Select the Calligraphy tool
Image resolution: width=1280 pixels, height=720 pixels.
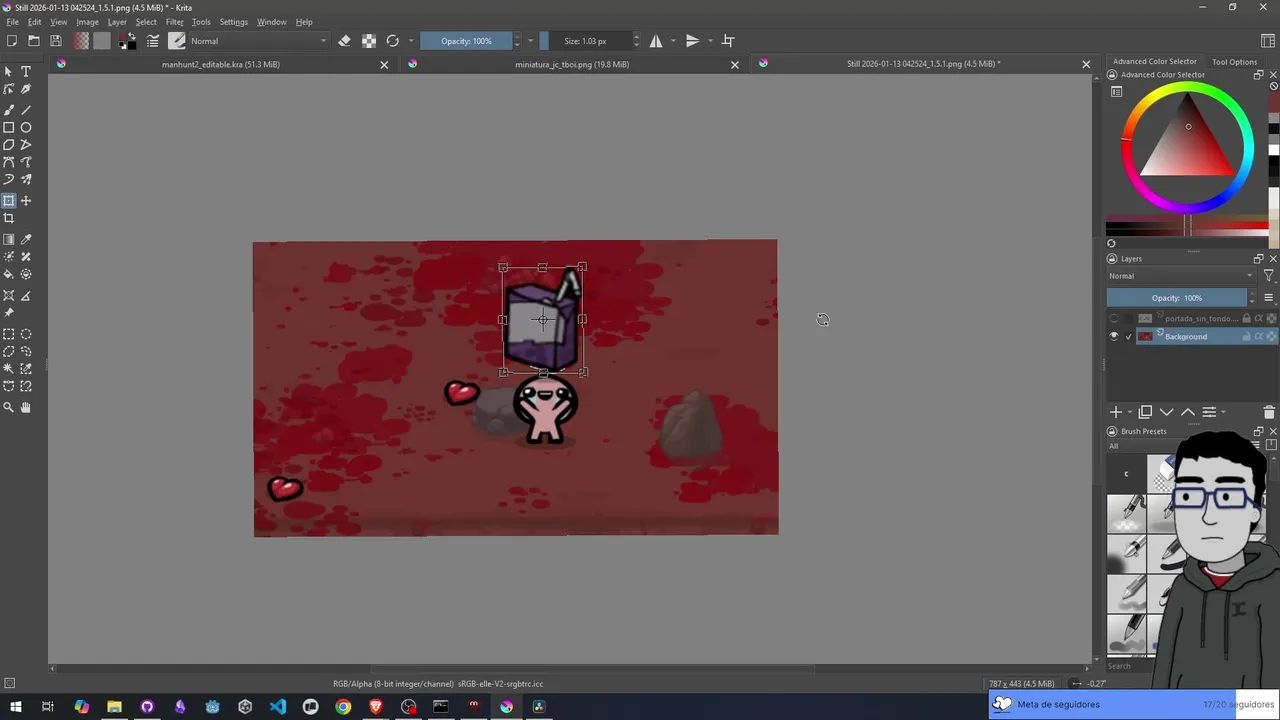pyautogui.click(x=26, y=90)
